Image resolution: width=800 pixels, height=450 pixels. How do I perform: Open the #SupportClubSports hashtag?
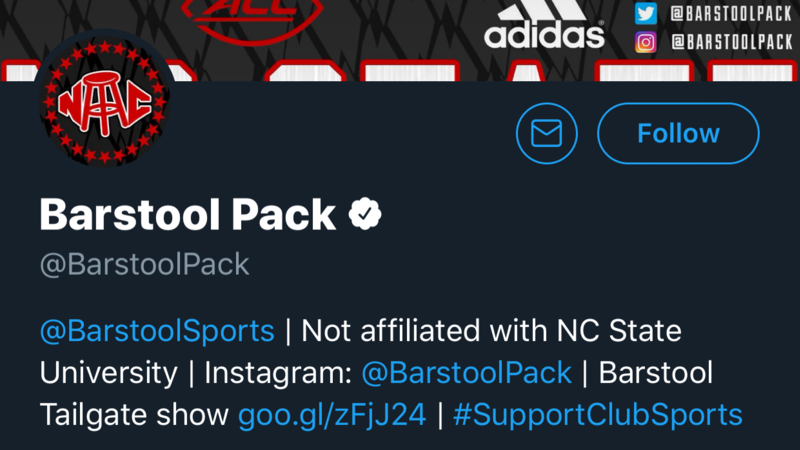click(x=598, y=414)
